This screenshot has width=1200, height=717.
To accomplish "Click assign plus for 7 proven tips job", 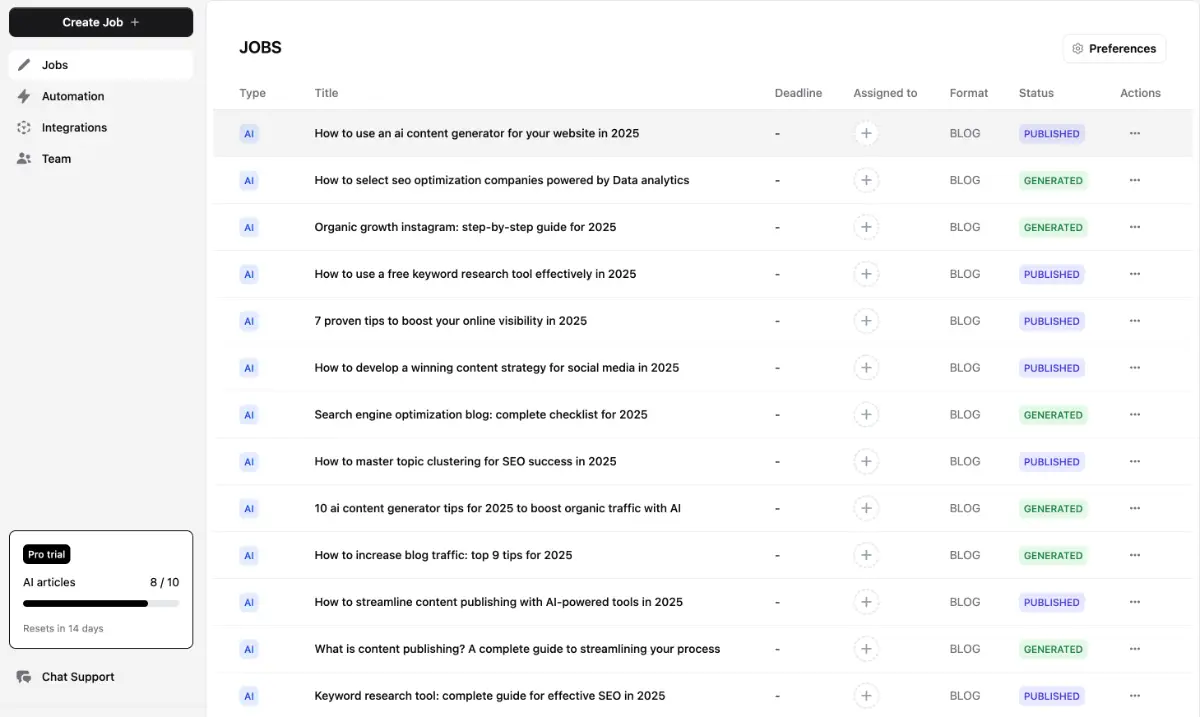I will [866, 321].
